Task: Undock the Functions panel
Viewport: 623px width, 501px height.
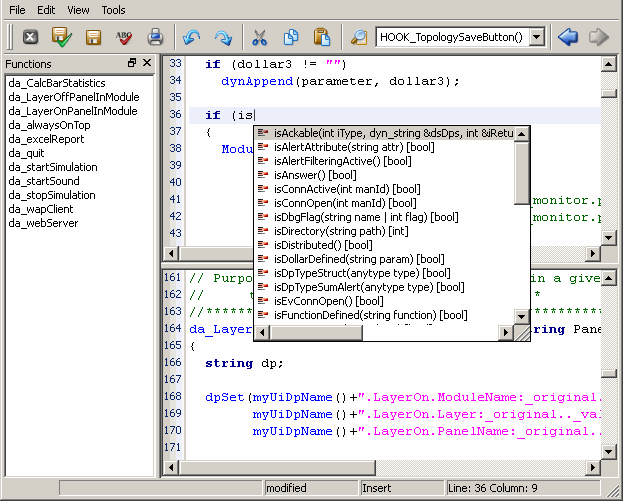Action: tap(132, 64)
